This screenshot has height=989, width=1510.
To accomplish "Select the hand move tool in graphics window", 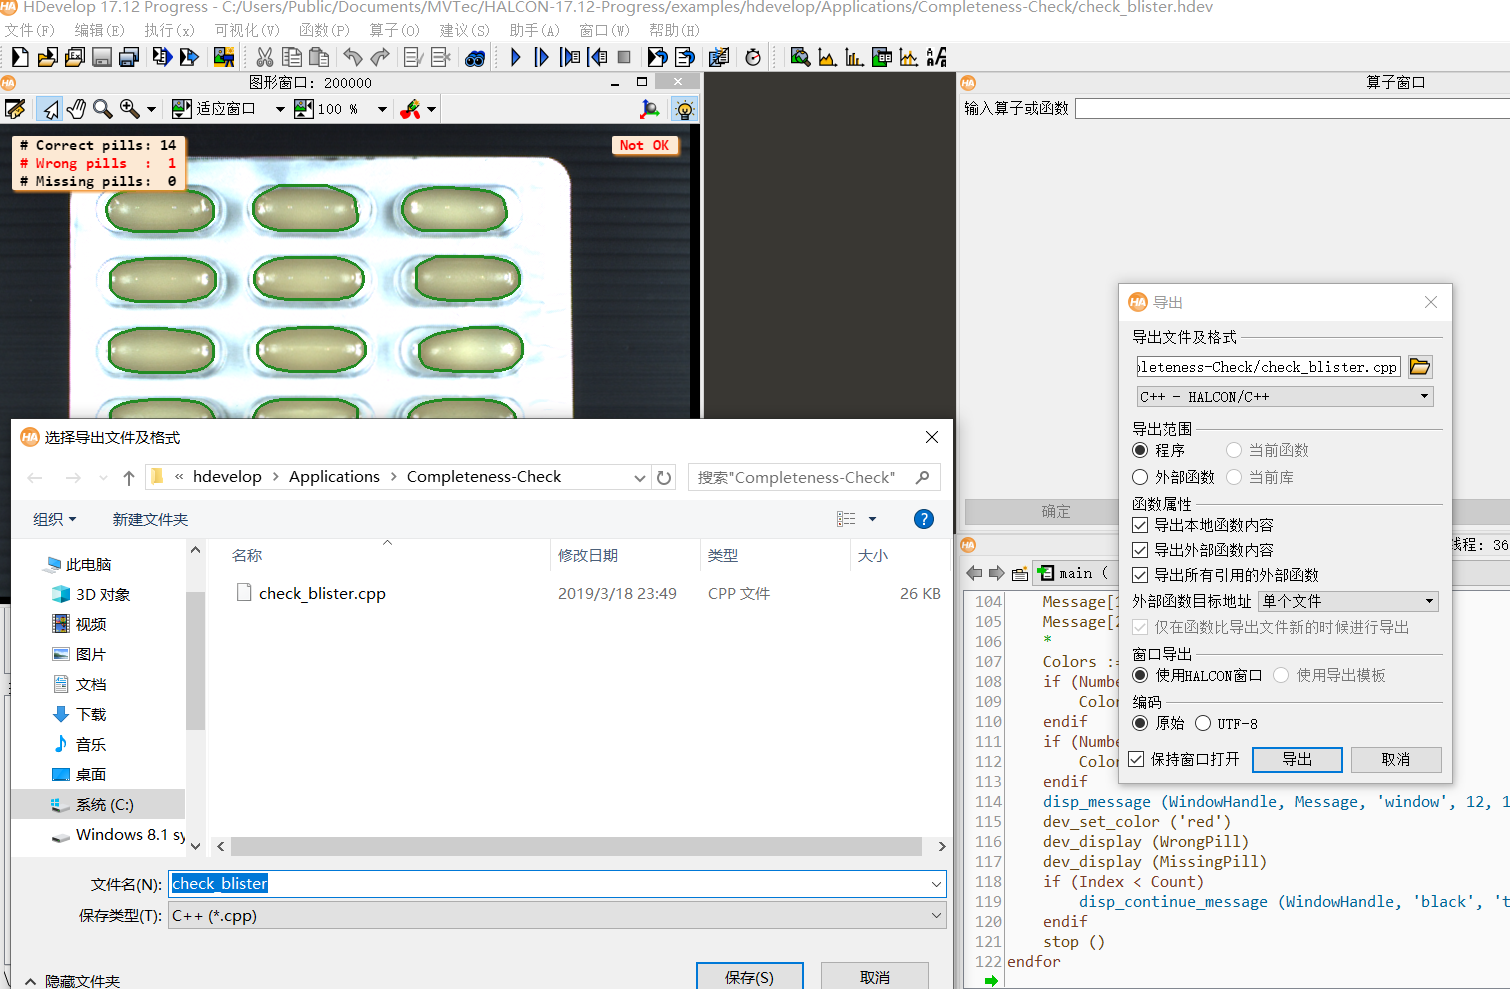I will pos(76,108).
